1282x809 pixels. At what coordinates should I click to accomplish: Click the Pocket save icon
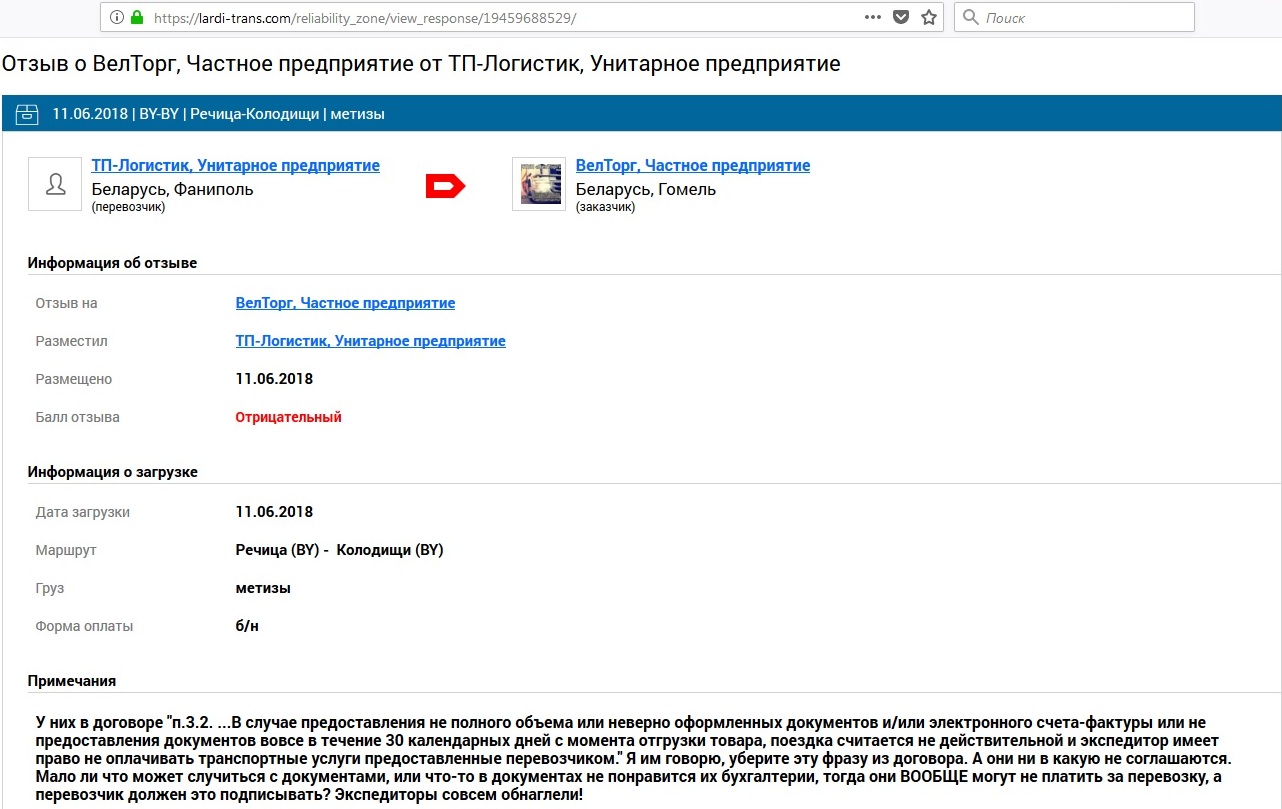point(901,18)
